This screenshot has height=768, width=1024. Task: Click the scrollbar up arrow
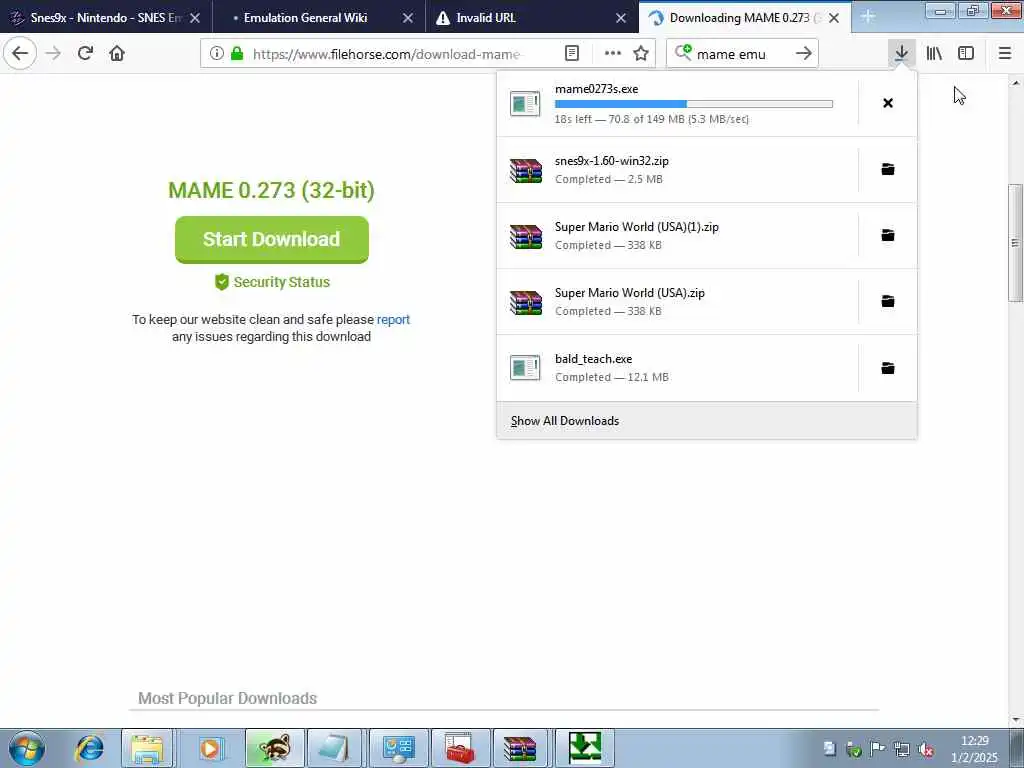pyautogui.click(x=1016, y=82)
